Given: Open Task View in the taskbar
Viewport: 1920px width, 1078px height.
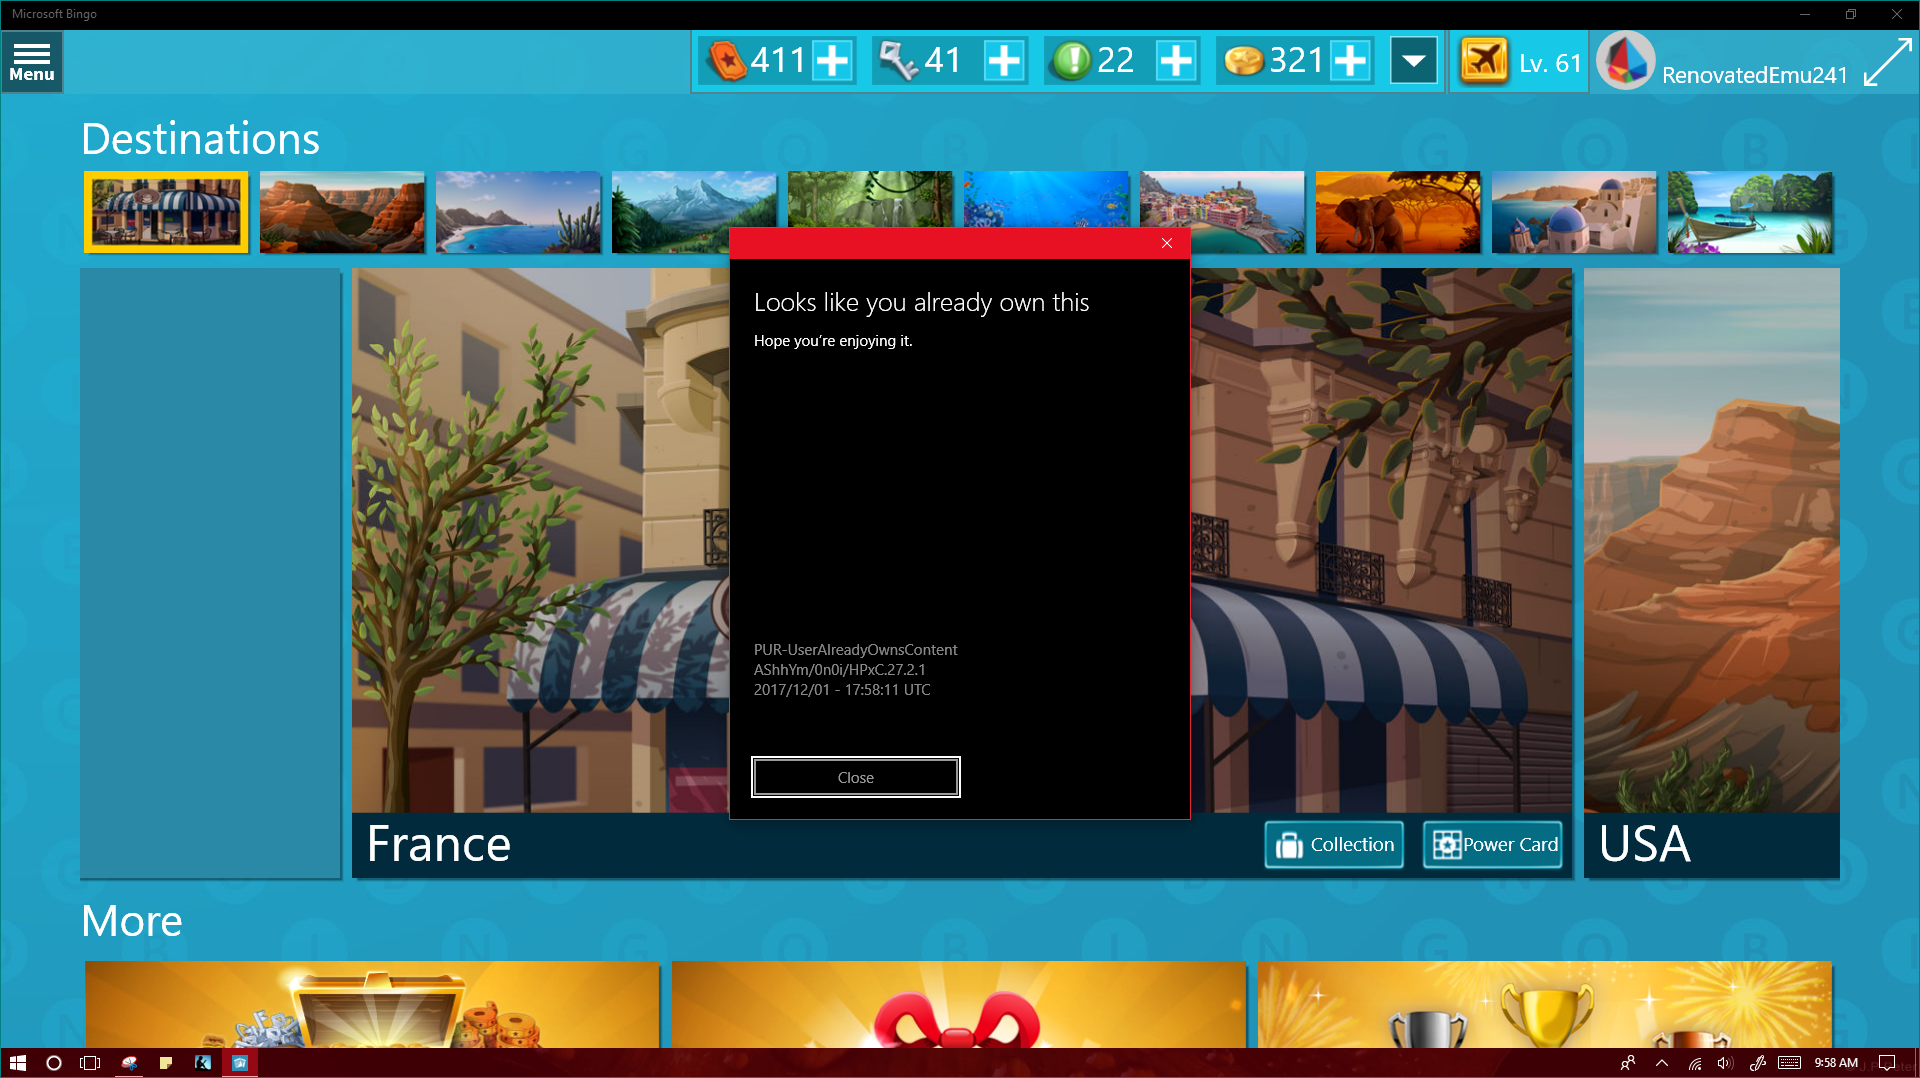Looking at the screenshot, I should pyautogui.click(x=90, y=1063).
